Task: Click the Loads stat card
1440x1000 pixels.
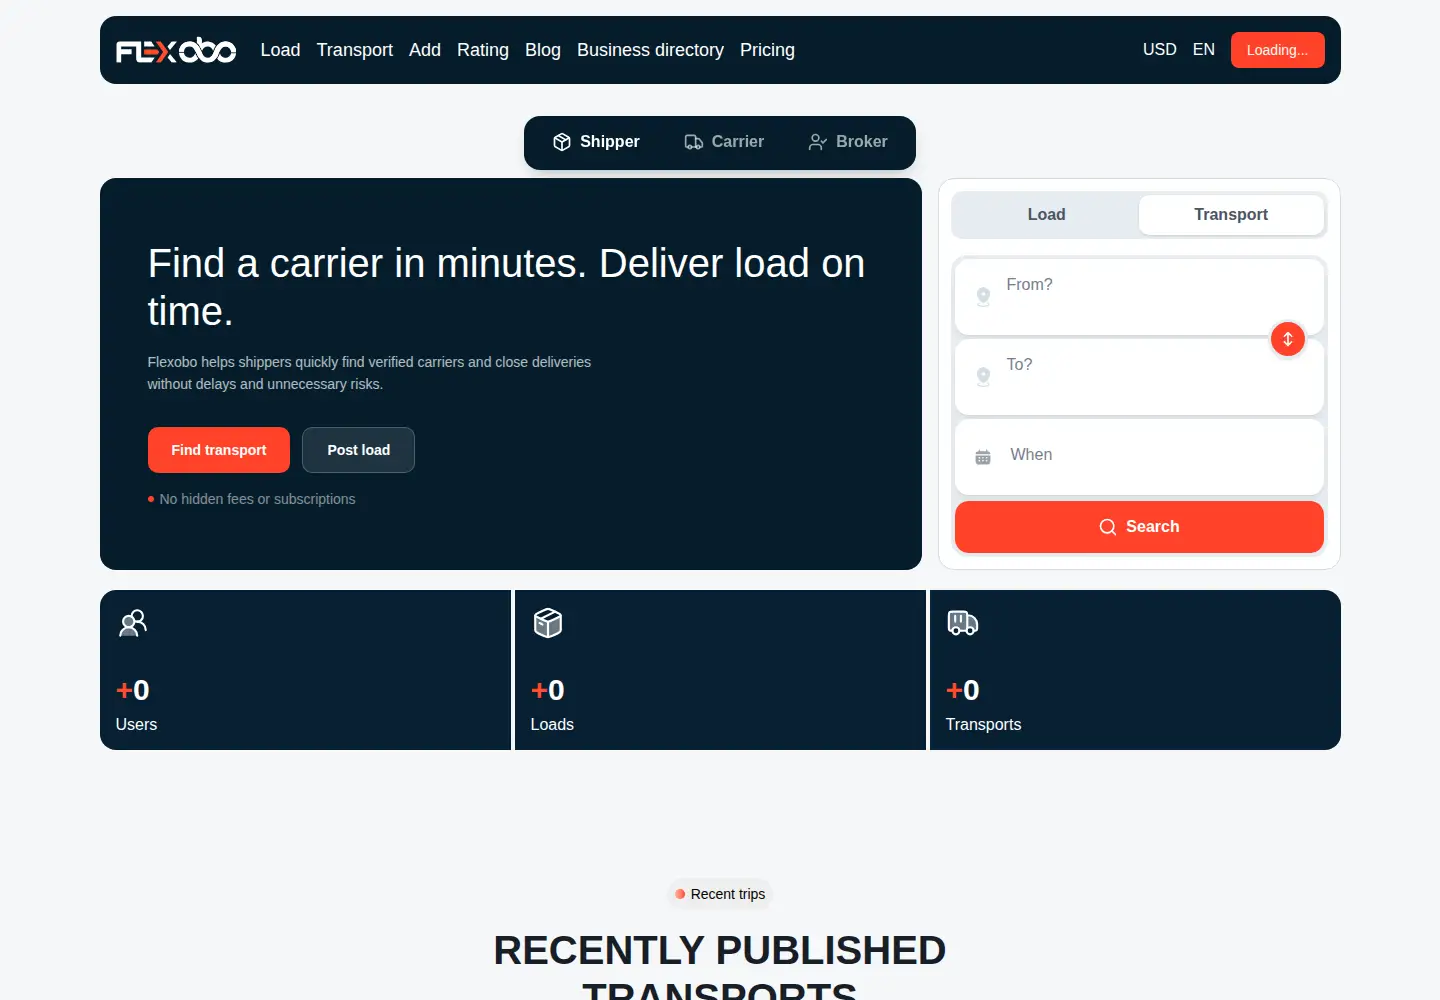Action: tap(720, 670)
